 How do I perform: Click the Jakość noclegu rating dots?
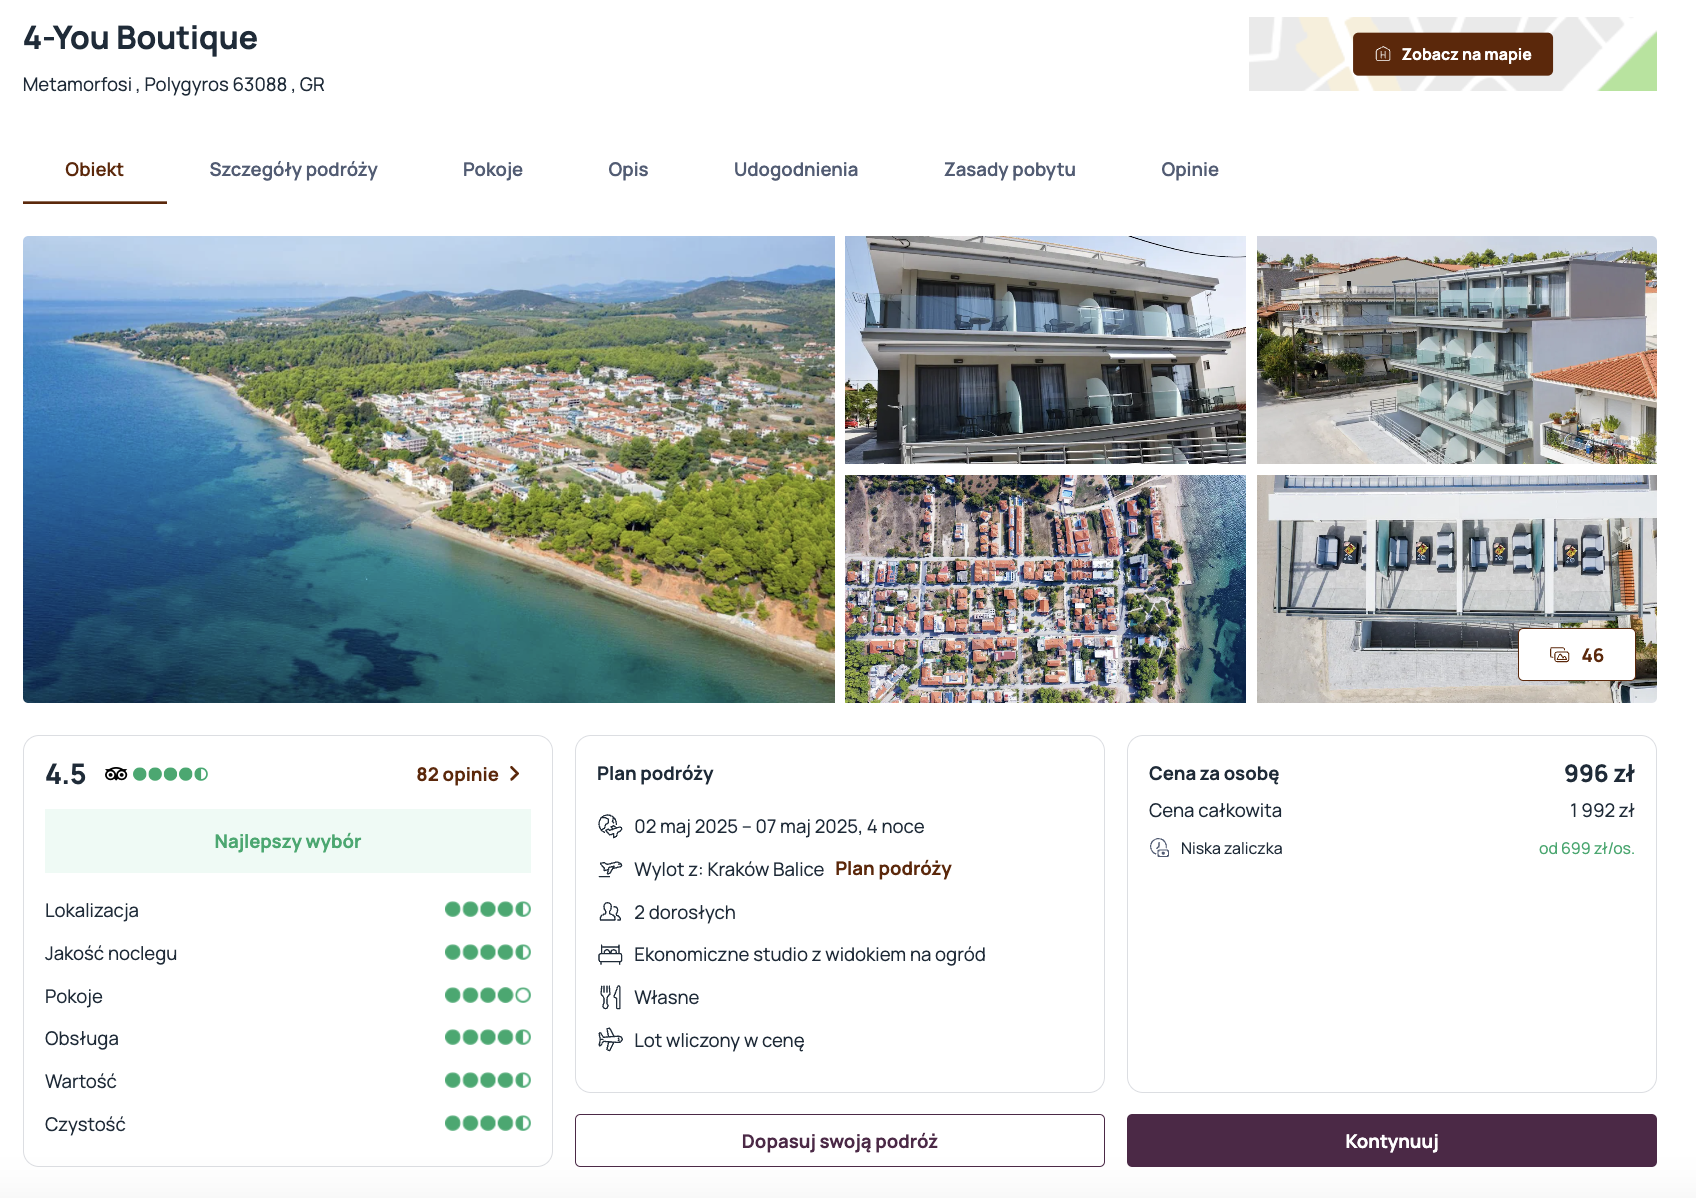[488, 952]
